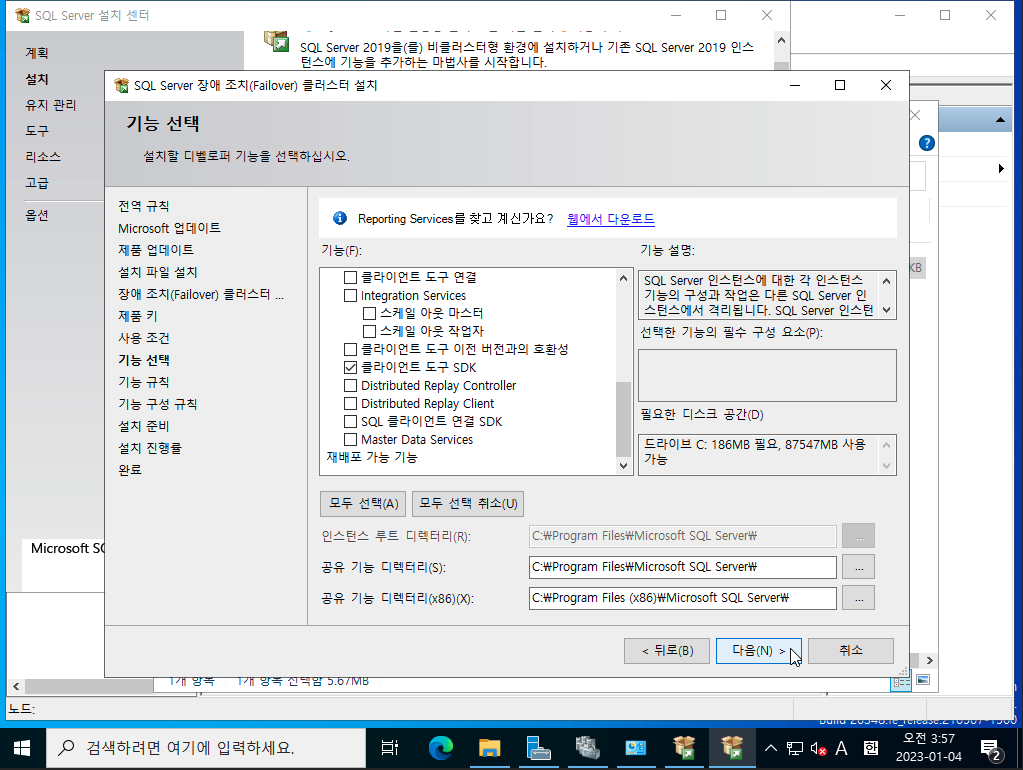Check 스케일 아웃 마스터 checkbox
1023x770 pixels.
tap(369, 313)
